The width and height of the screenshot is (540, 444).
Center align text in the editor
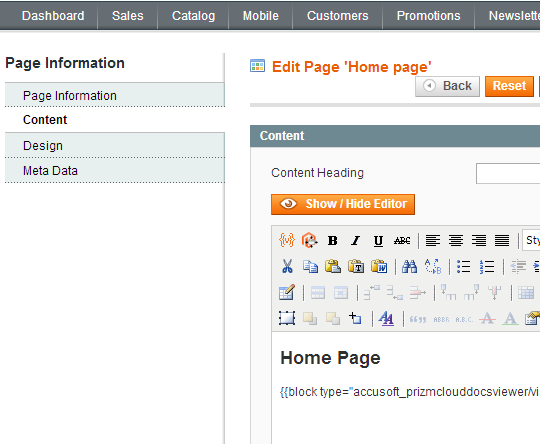tap(456, 240)
